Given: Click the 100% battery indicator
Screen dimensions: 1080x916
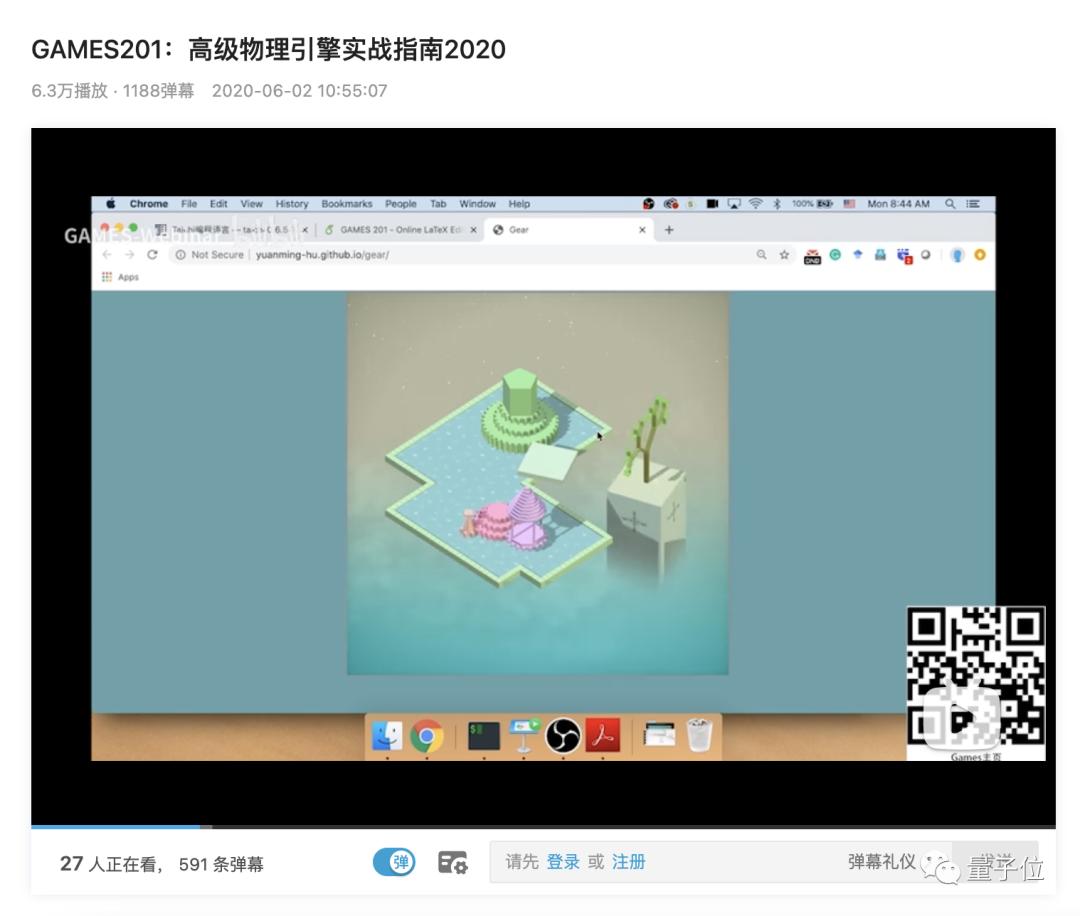Looking at the screenshot, I should tap(813, 204).
